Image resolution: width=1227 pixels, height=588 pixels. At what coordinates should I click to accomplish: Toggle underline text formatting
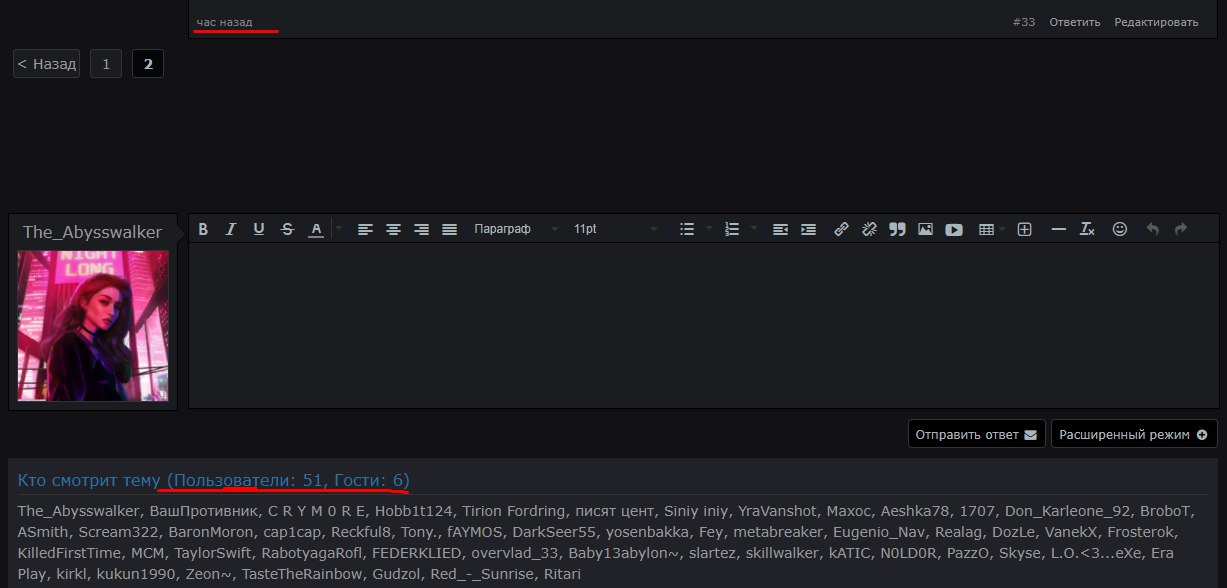[x=259, y=229]
